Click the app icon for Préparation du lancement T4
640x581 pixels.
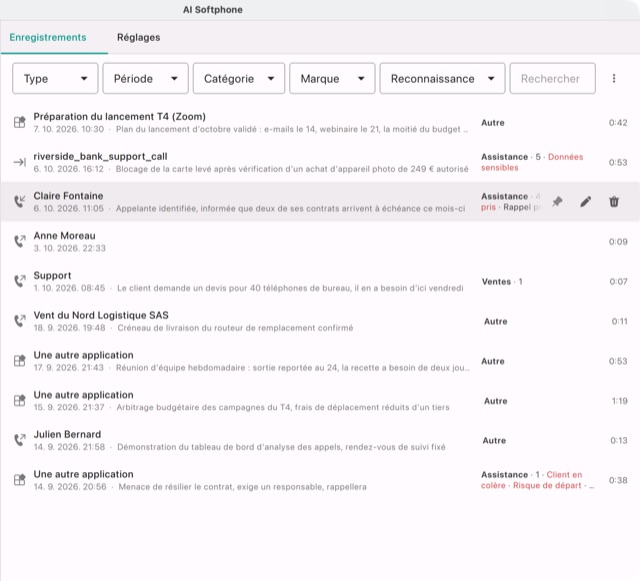tap(20, 122)
